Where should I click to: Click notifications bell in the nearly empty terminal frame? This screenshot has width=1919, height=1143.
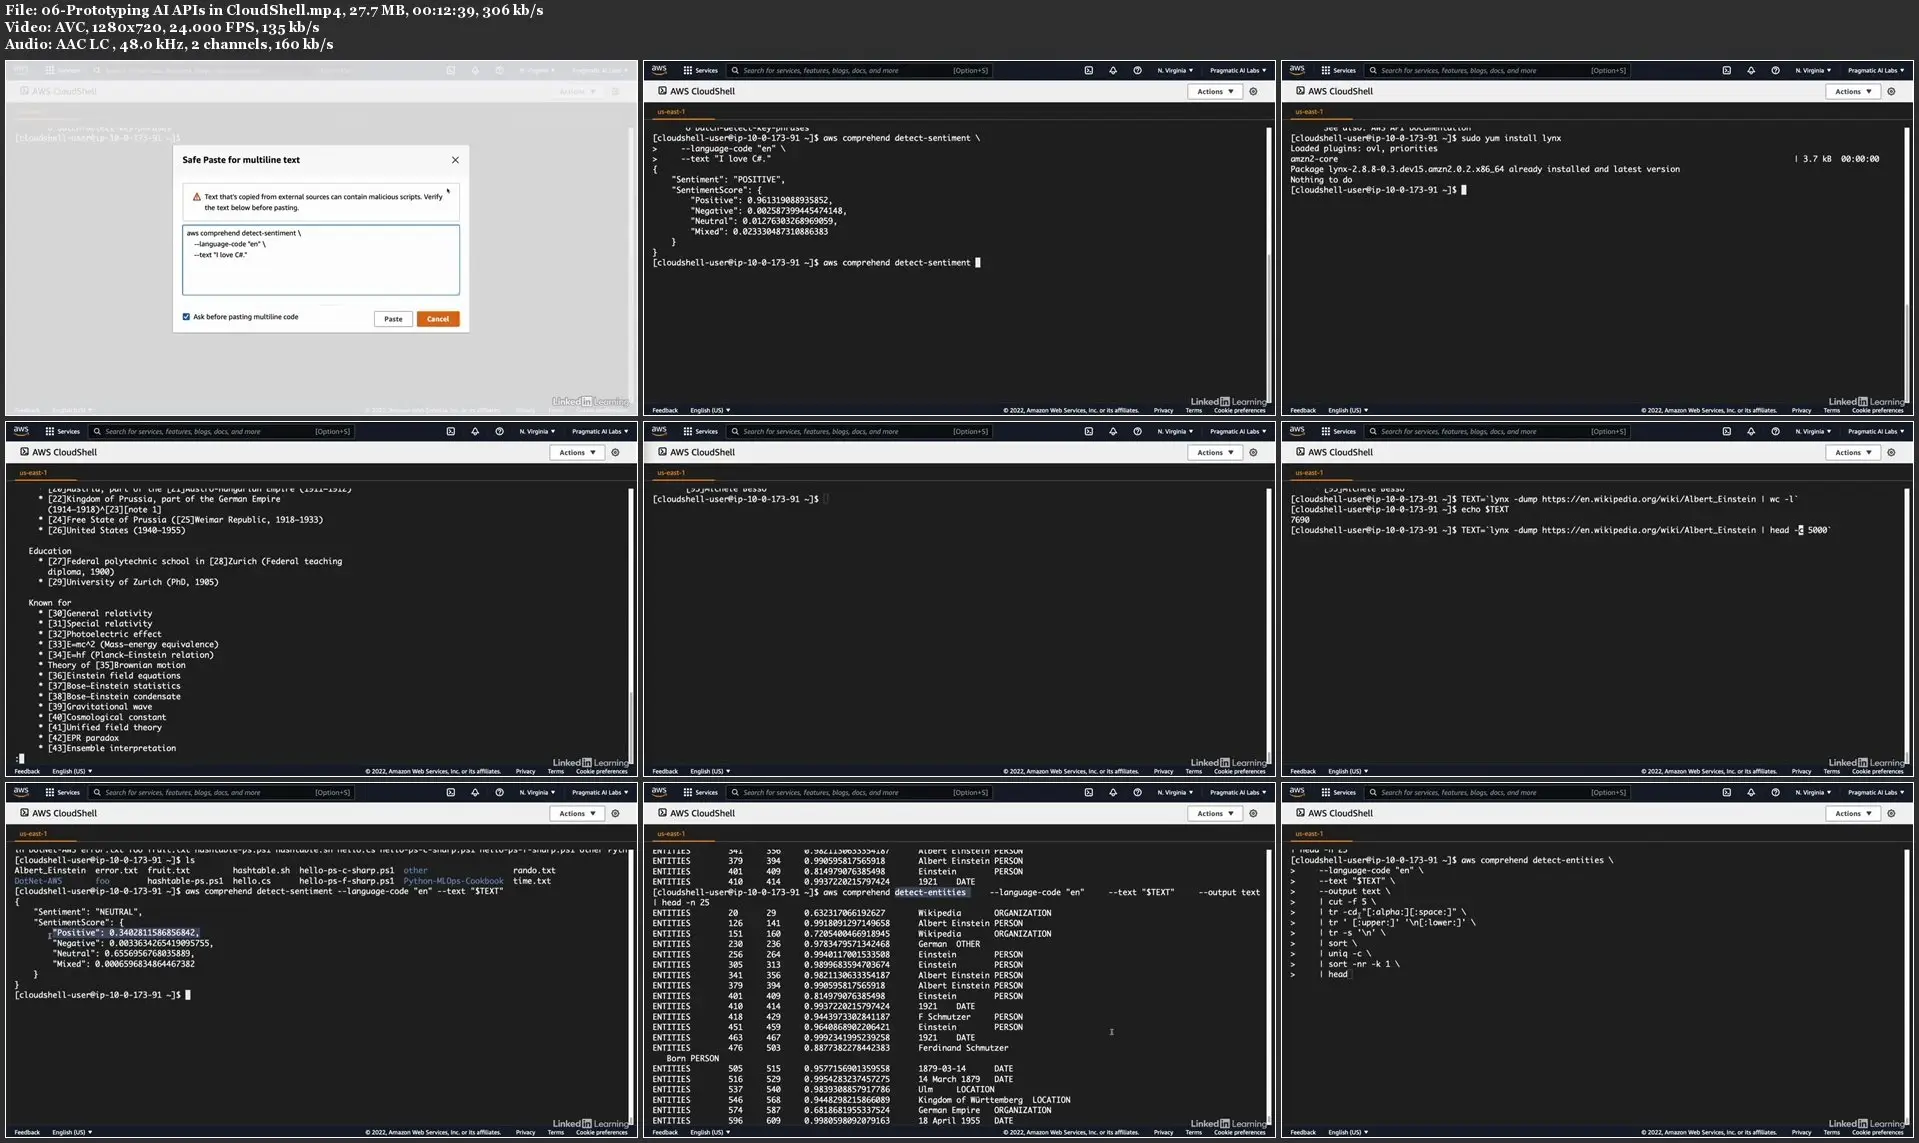pyautogui.click(x=1113, y=431)
